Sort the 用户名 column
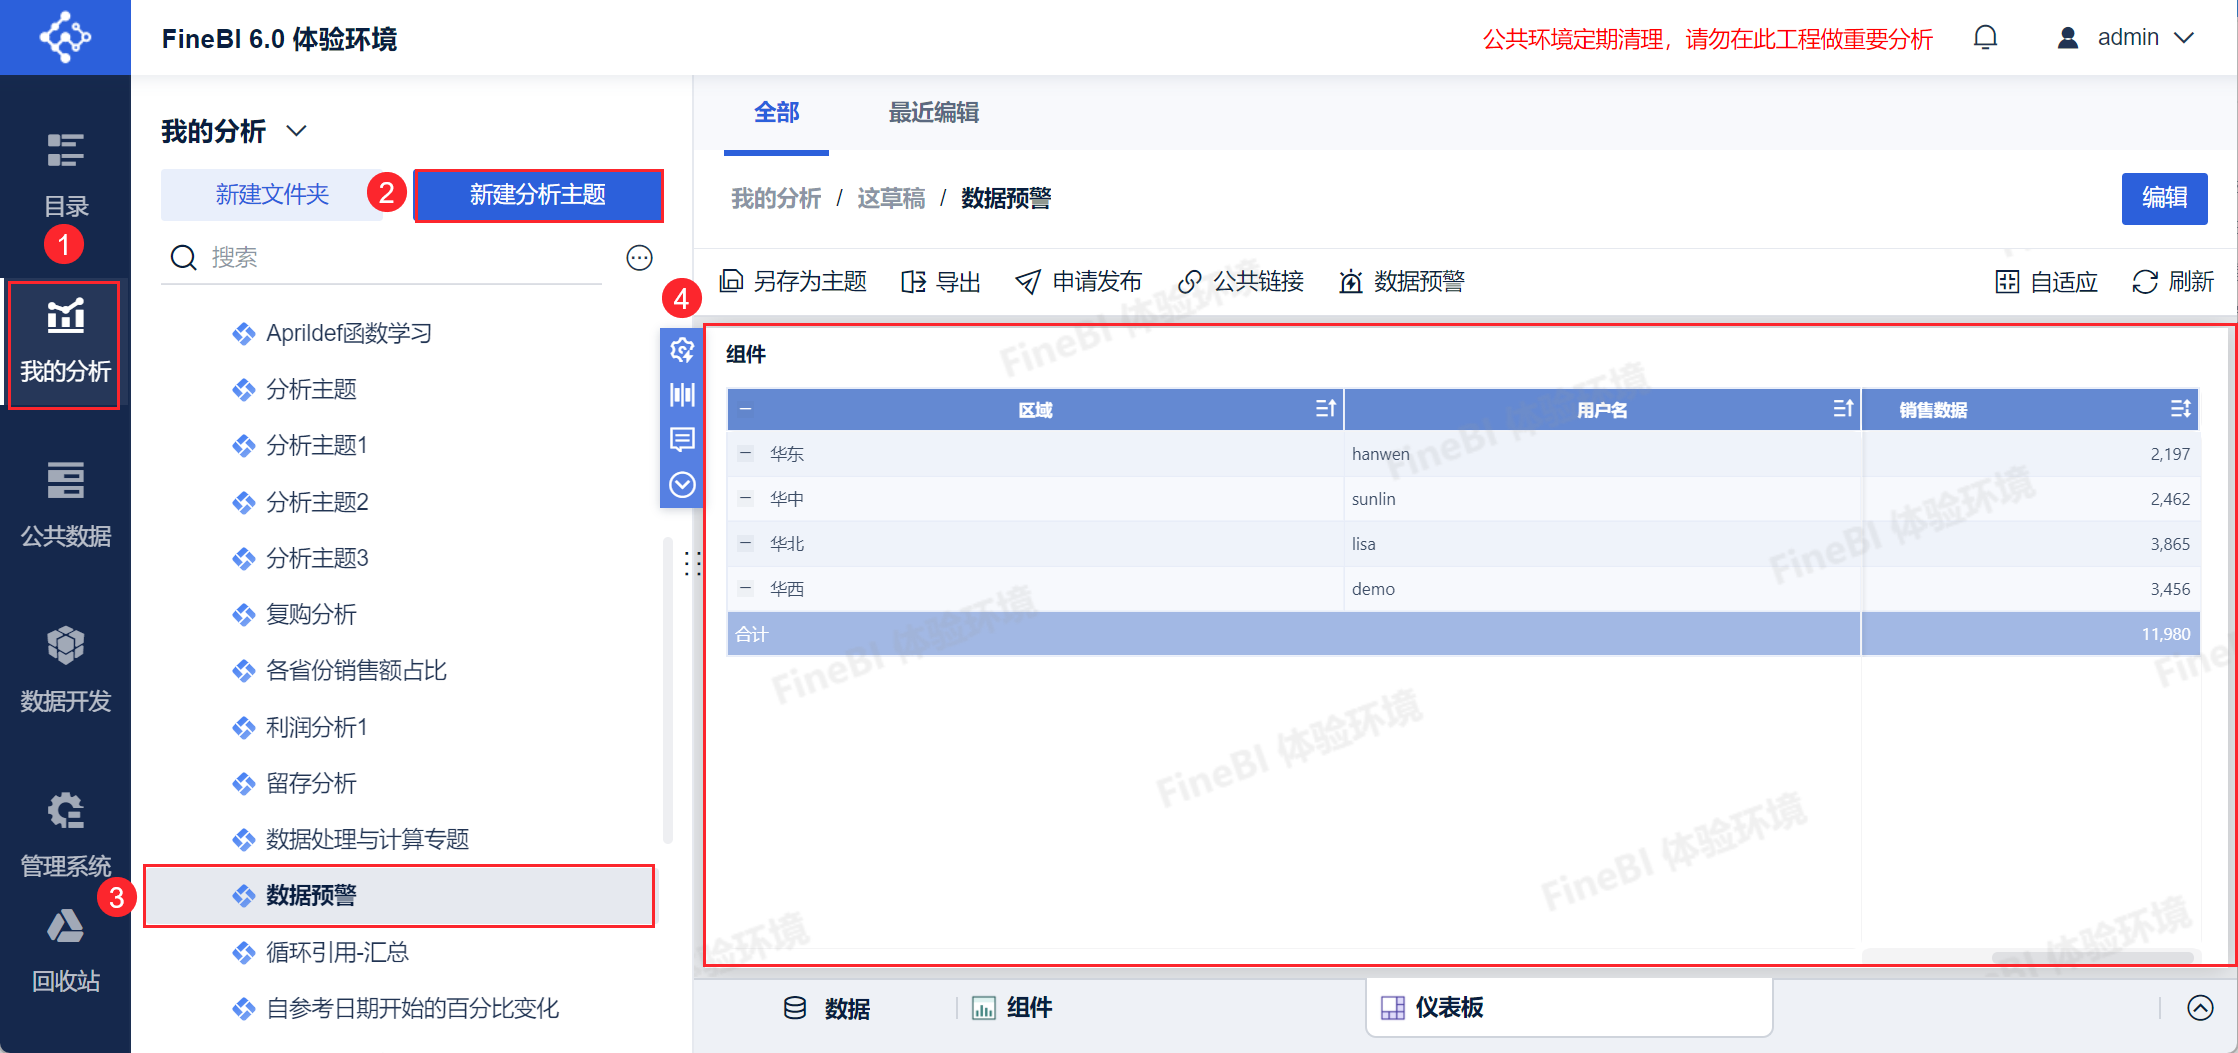 pos(1843,409)
